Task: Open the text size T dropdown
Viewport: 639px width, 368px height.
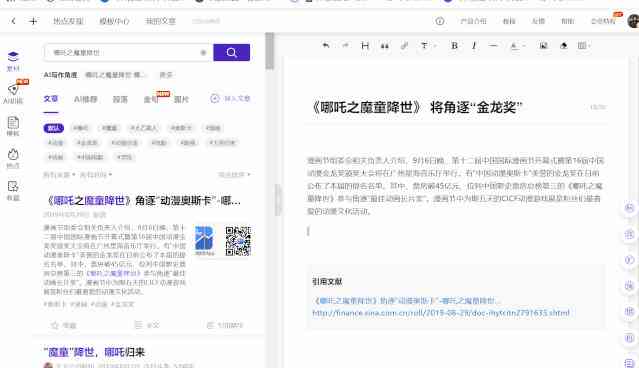Action: coord(427,46)
